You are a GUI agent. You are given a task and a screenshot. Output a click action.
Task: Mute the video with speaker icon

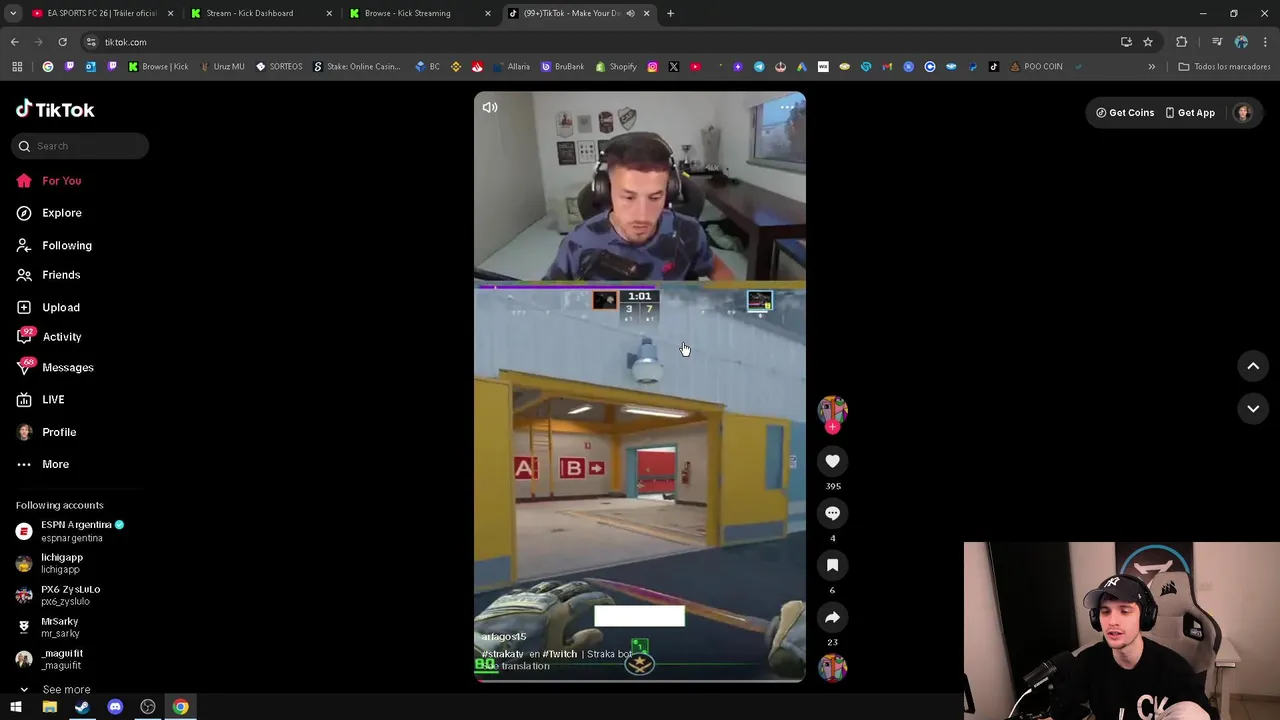490,107
